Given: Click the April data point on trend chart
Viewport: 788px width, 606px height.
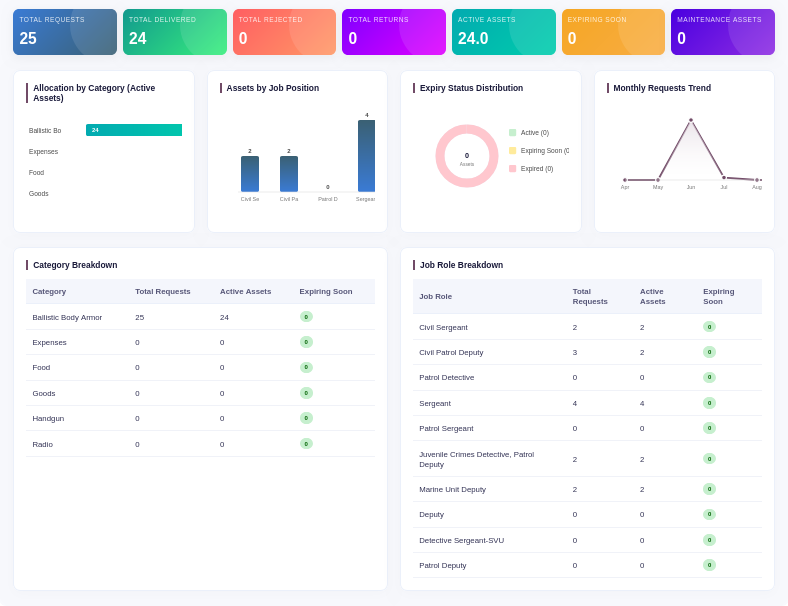Looking at the screenshot, I should click(x=625, y=180).
